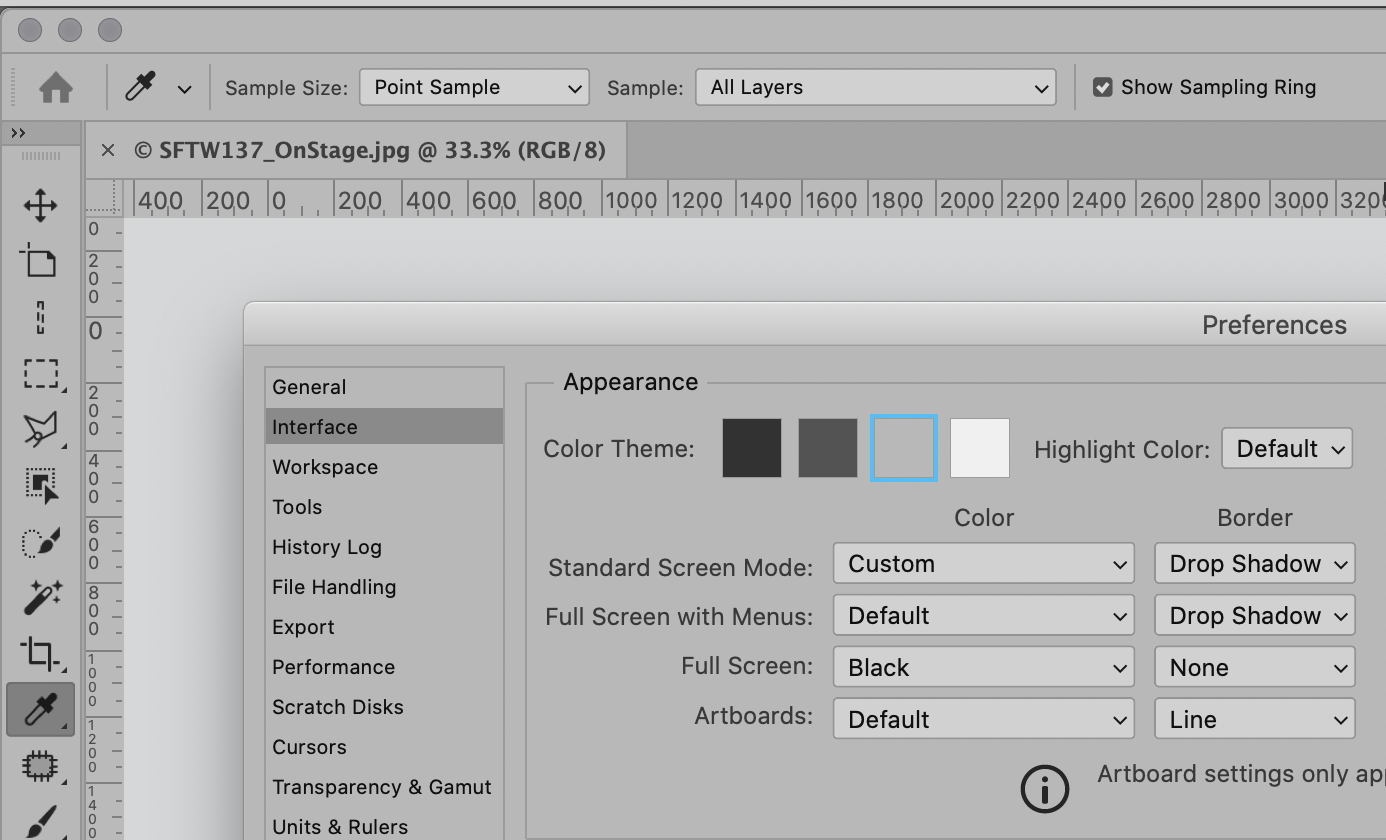
Task: Uncheck Show Sampling Ring
Action: [1103, 86]
